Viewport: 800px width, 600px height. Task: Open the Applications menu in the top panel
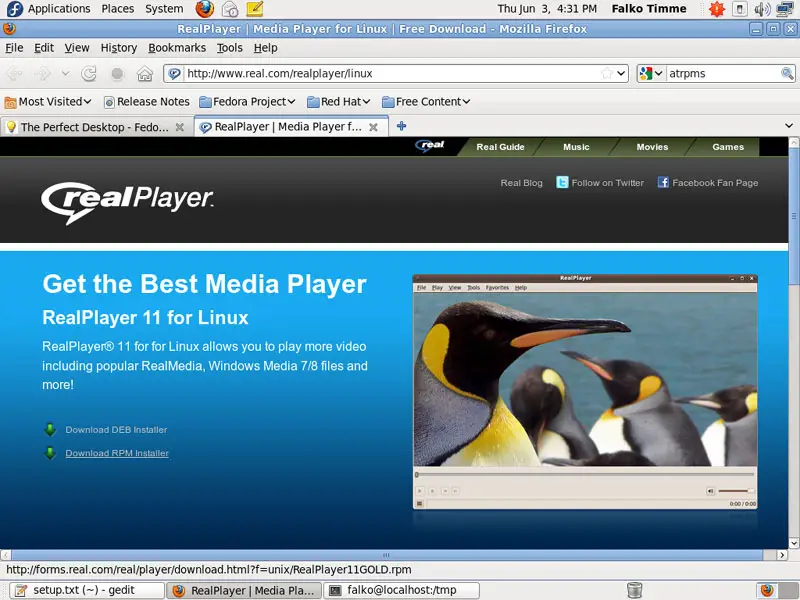pos(59,9)
